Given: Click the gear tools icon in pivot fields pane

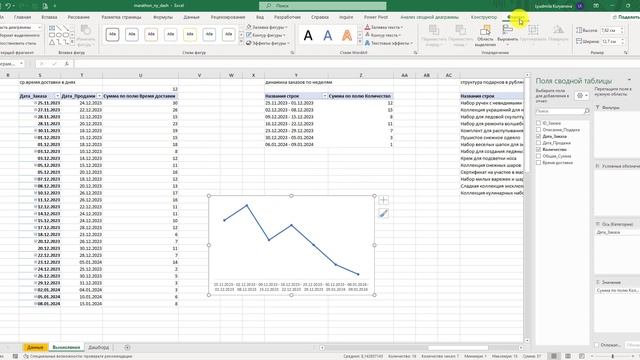Looking at the screenshot, I should [x=580, y=96].
